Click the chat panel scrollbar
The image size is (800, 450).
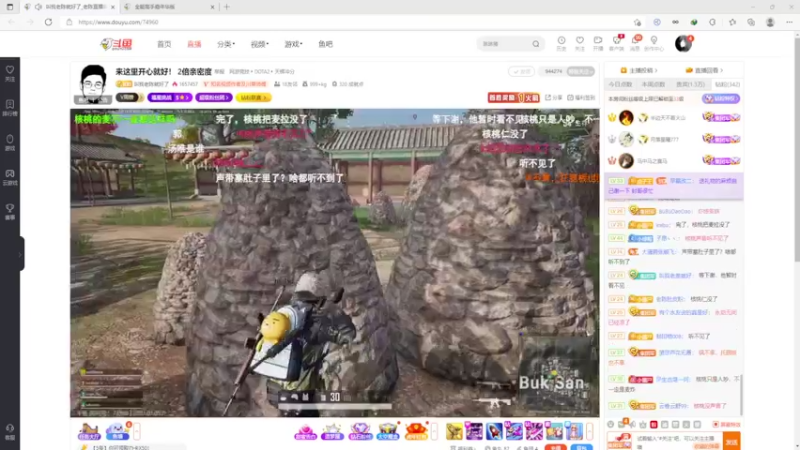pyautogui.click(x=741, y=395)
